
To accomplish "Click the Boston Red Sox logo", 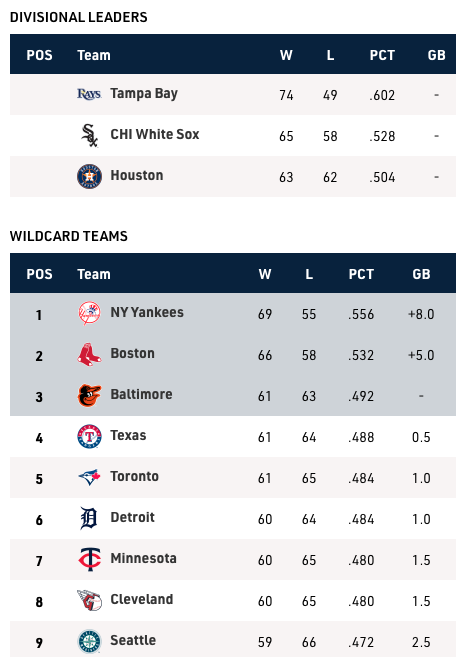I will coord(89,354).
